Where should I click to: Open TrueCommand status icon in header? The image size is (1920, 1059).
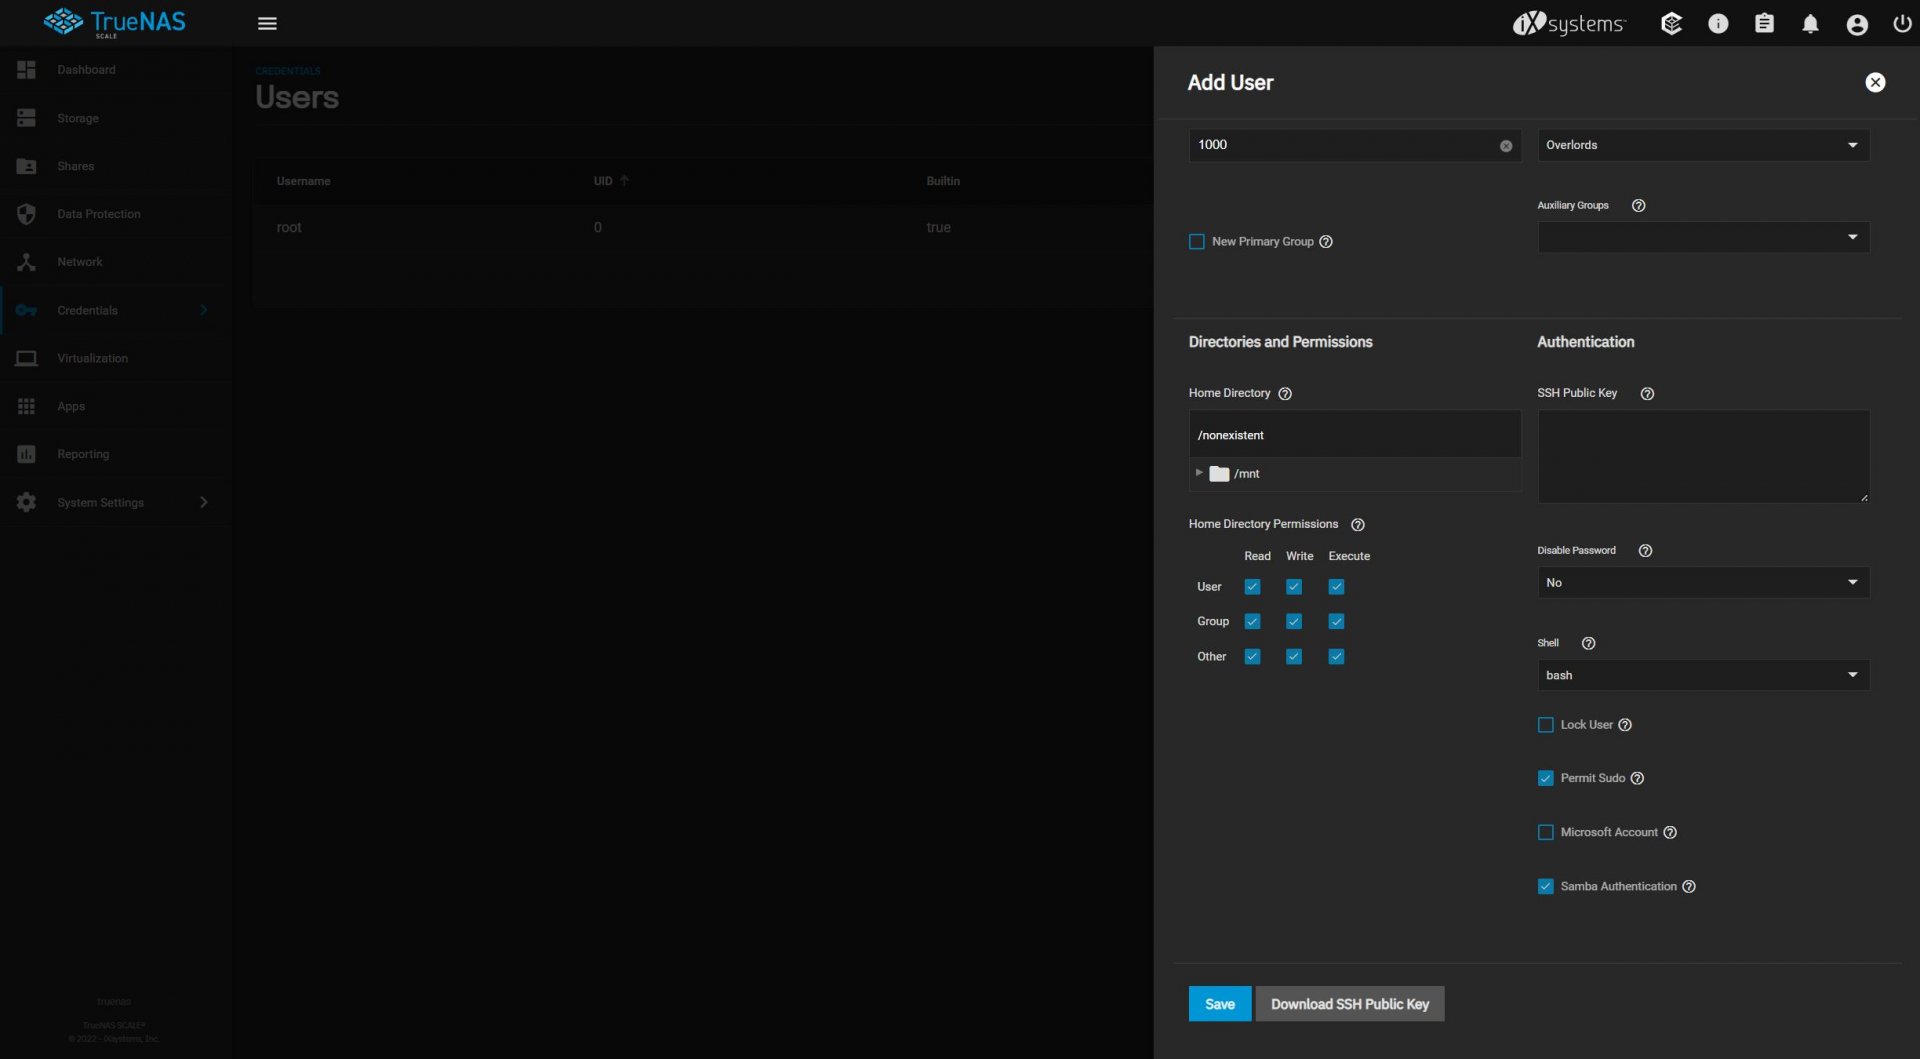1671,24
